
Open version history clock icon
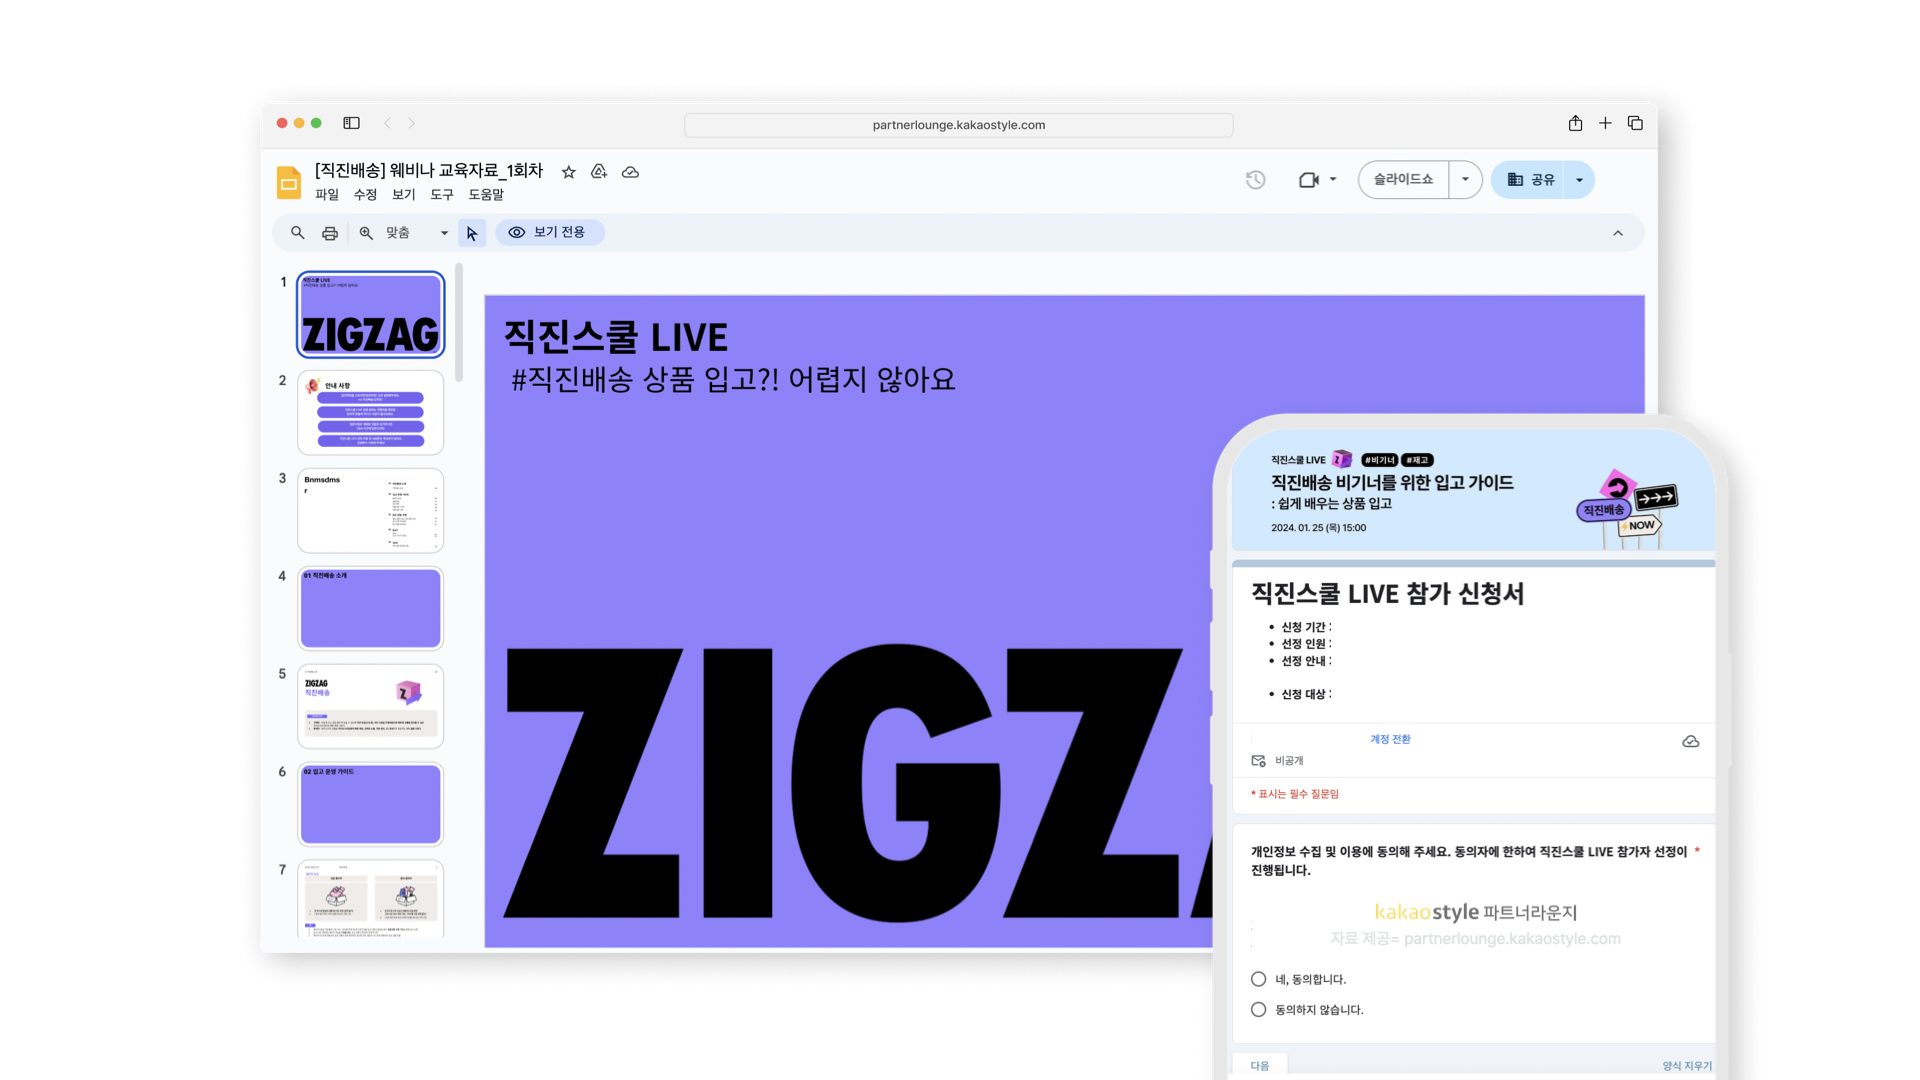1256,180
